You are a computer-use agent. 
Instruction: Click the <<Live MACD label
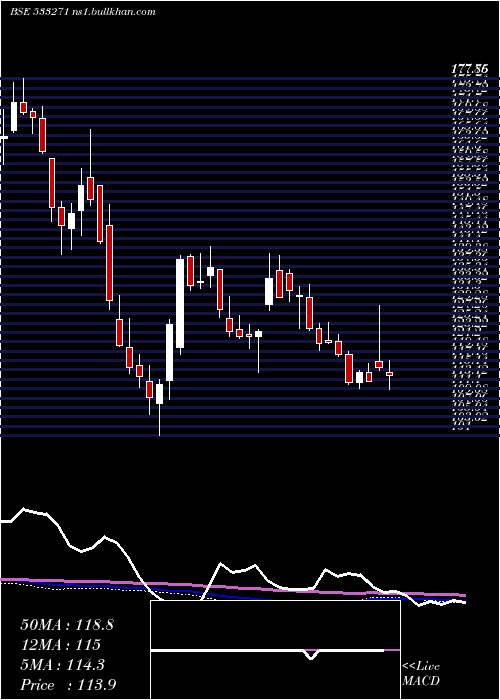[x=421, y=674]
